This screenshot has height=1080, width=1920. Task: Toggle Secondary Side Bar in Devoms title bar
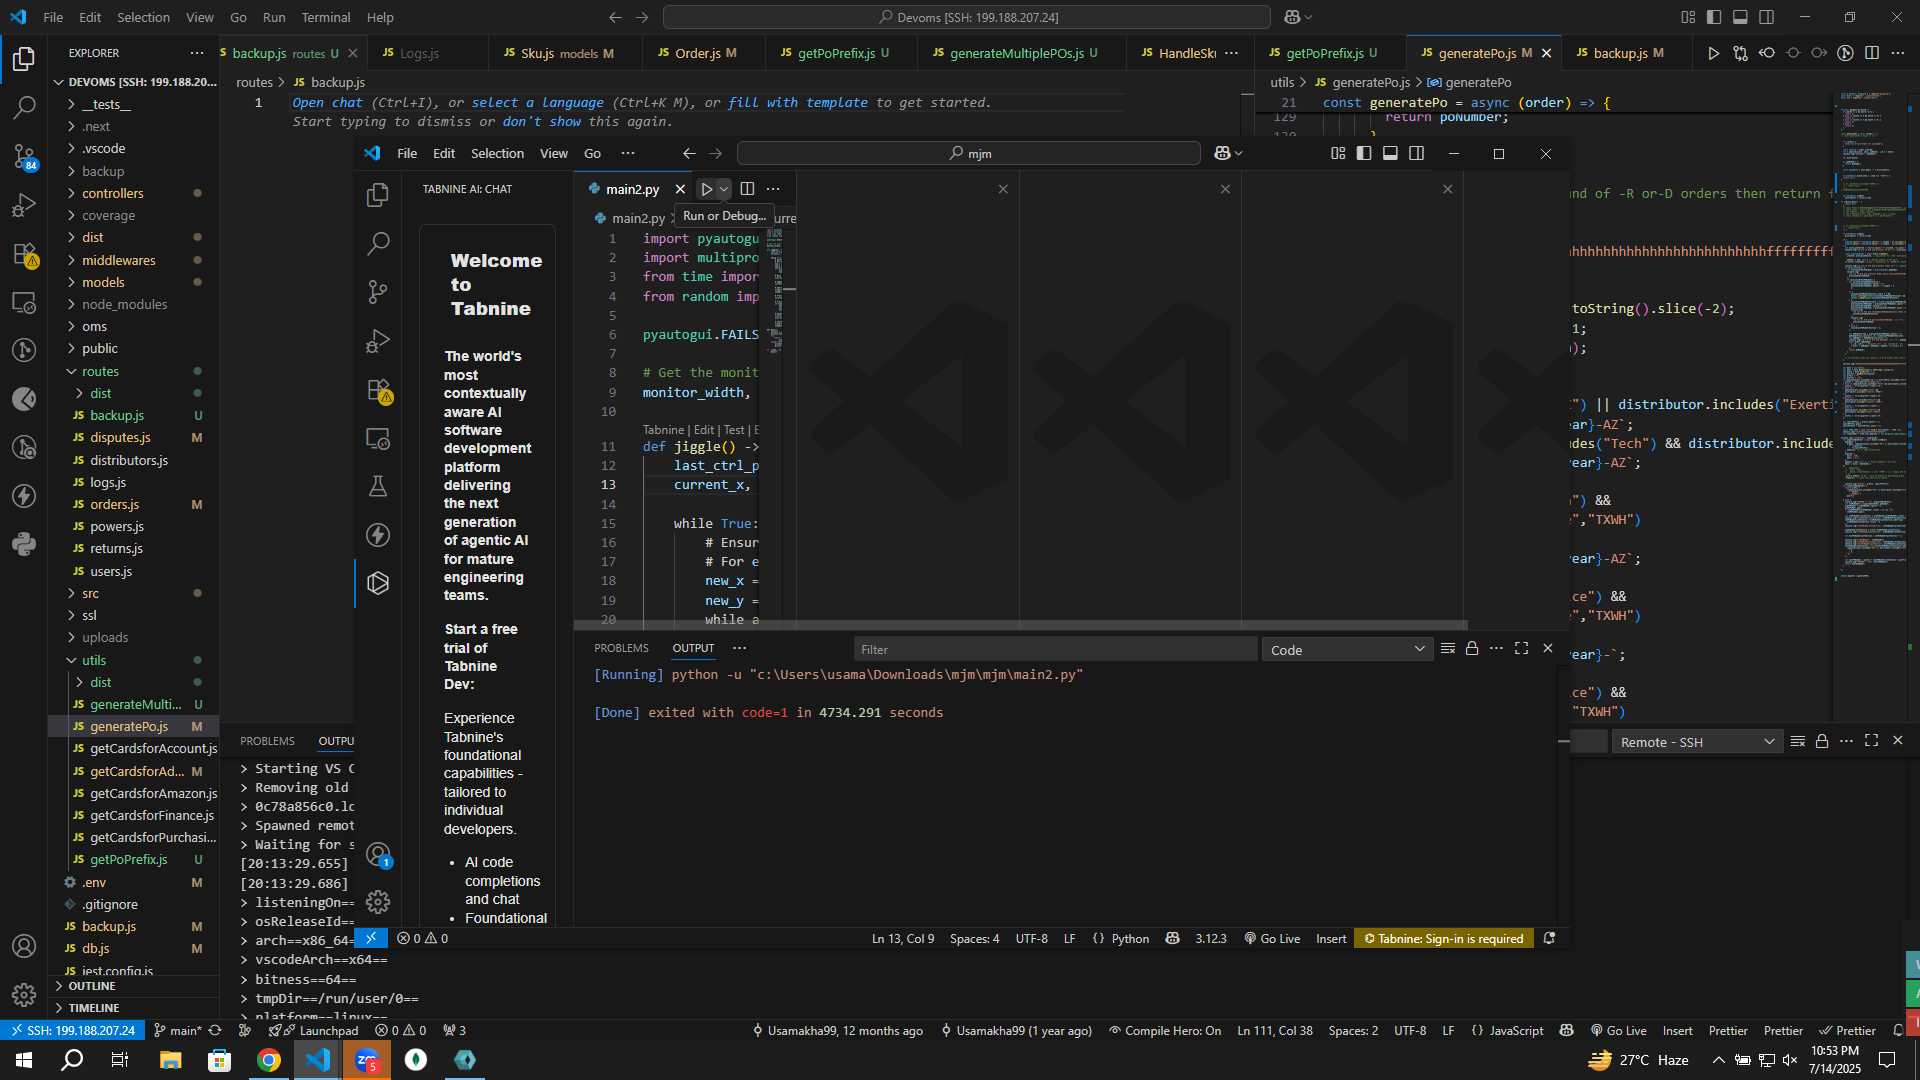tap(1767, 17)
